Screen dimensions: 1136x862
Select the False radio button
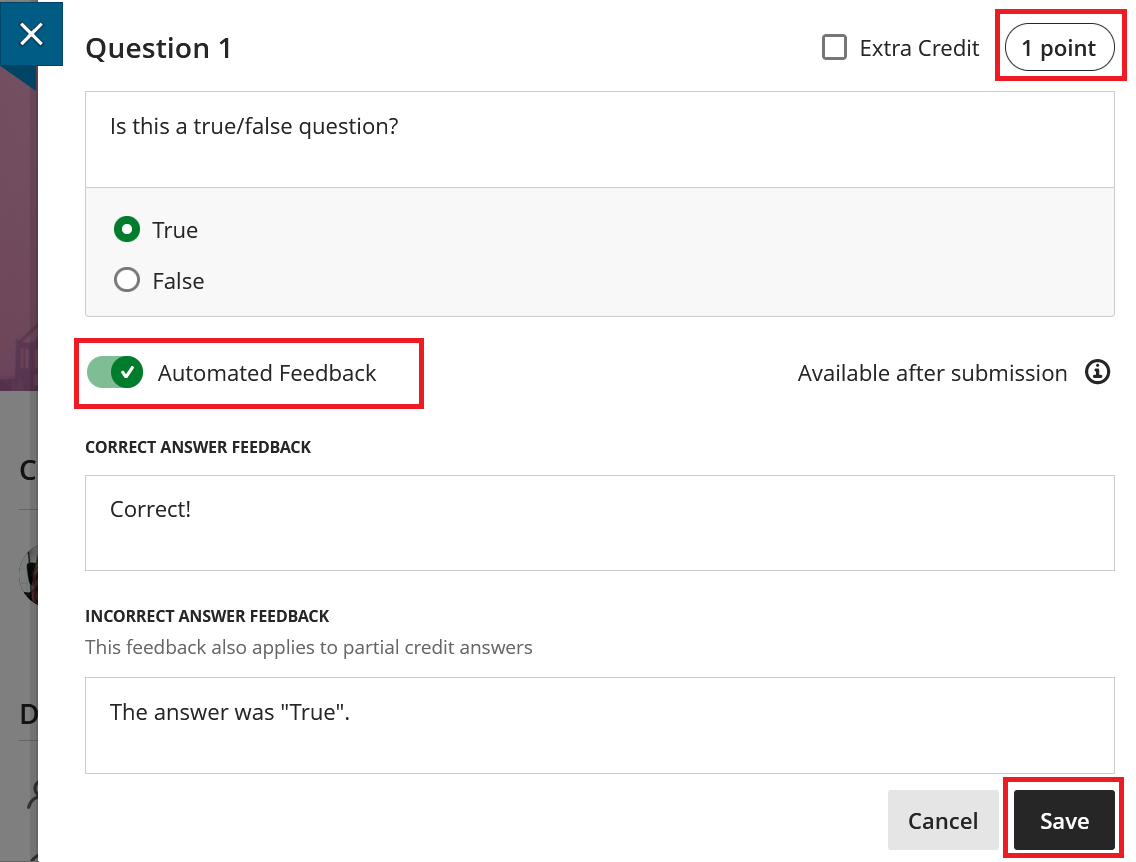127,280
